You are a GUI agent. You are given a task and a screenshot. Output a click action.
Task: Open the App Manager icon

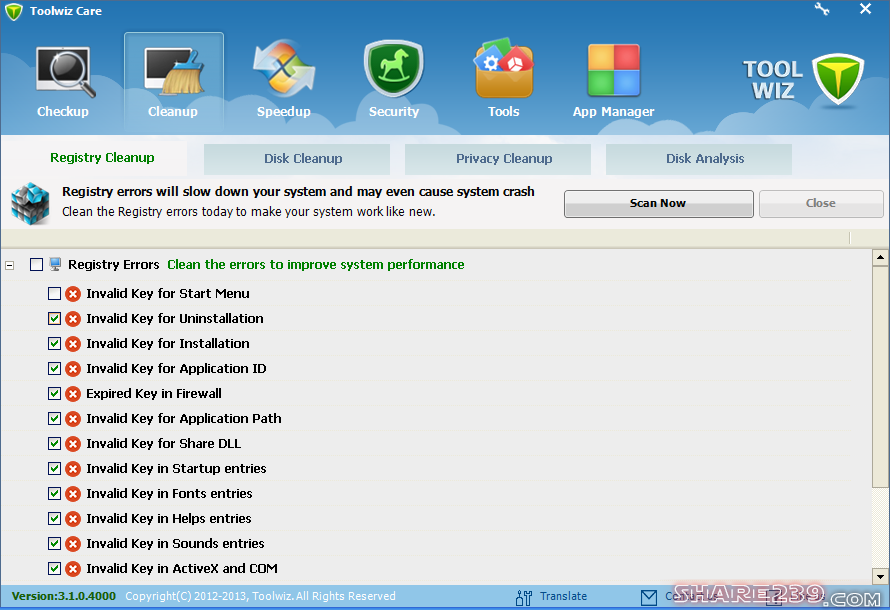pyautogui.click(x=614, y=70)
